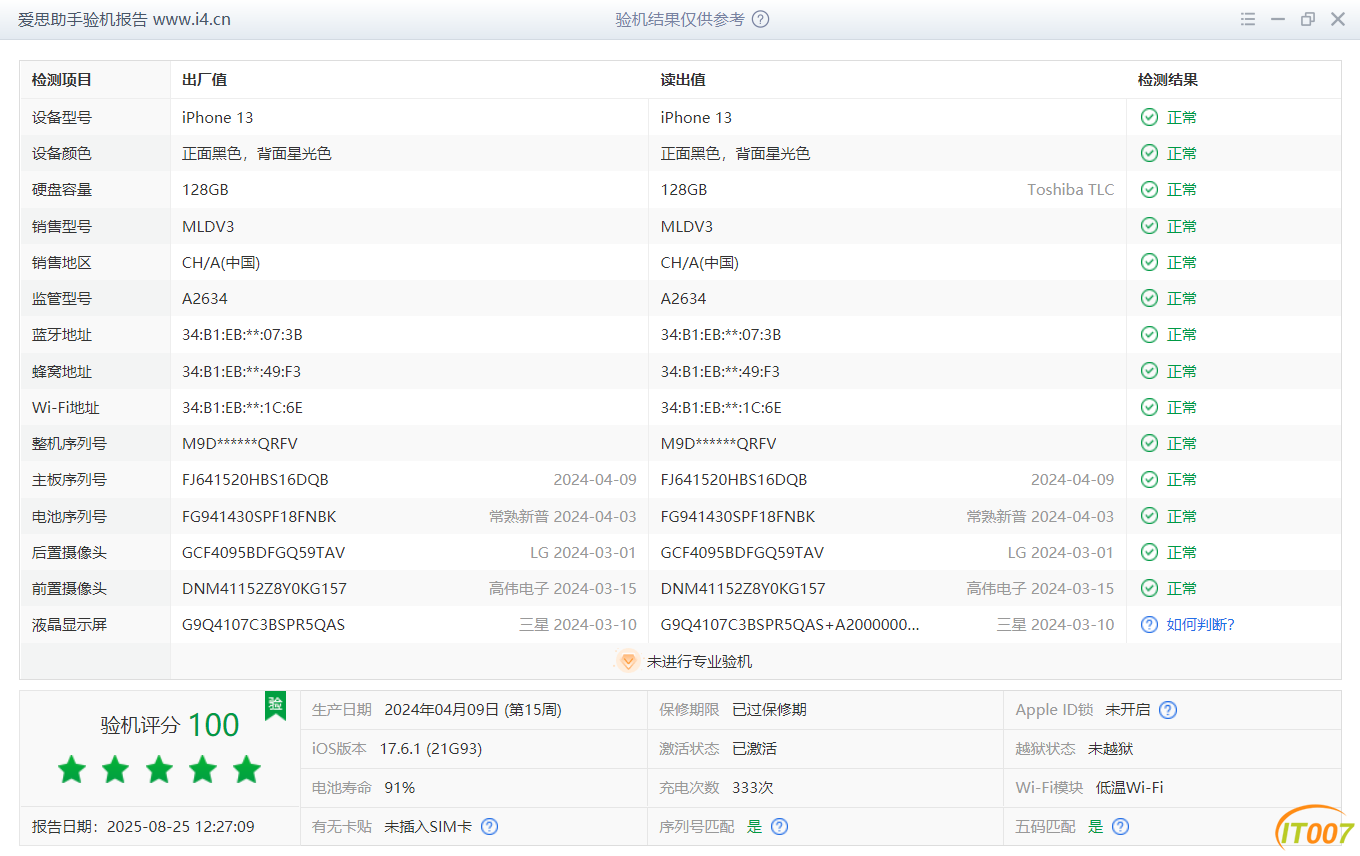Click the green check icon in 整机序列号 row

[x=1150, y=443]
